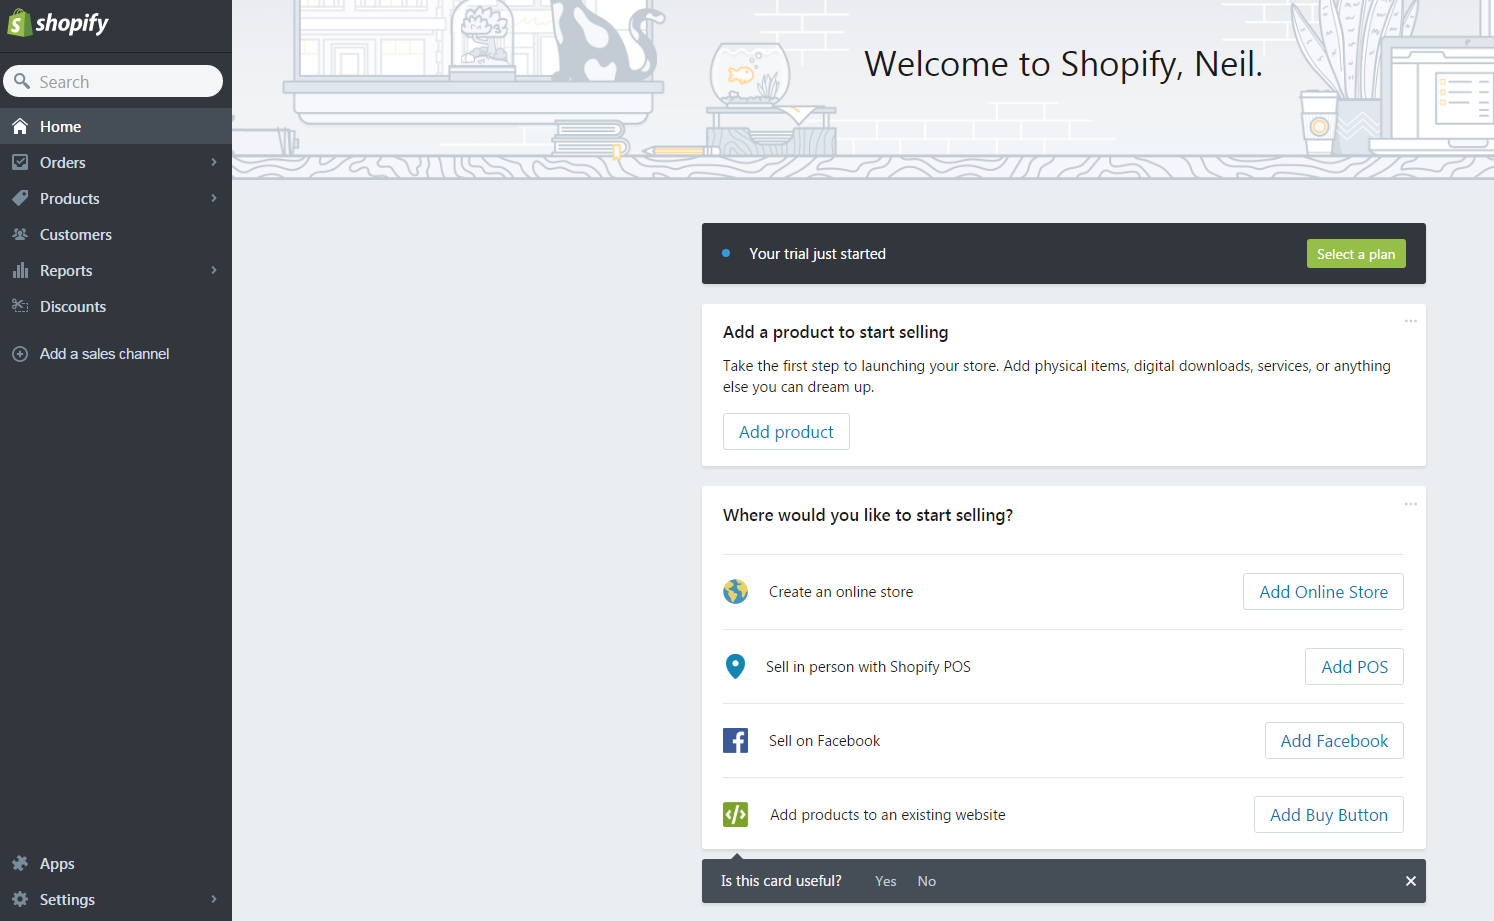Open the Home menu item
The image size is (1494, 921).
pos(116,127)
